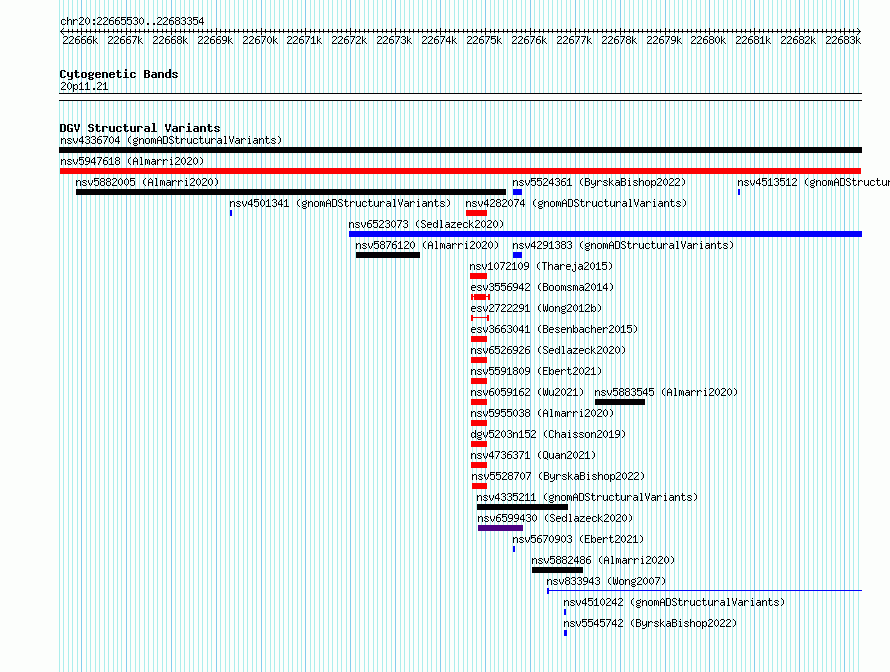Open nsv4282074 gnomAD variant label
Viewport: 890px width, 672px height.
coord(576,203)
